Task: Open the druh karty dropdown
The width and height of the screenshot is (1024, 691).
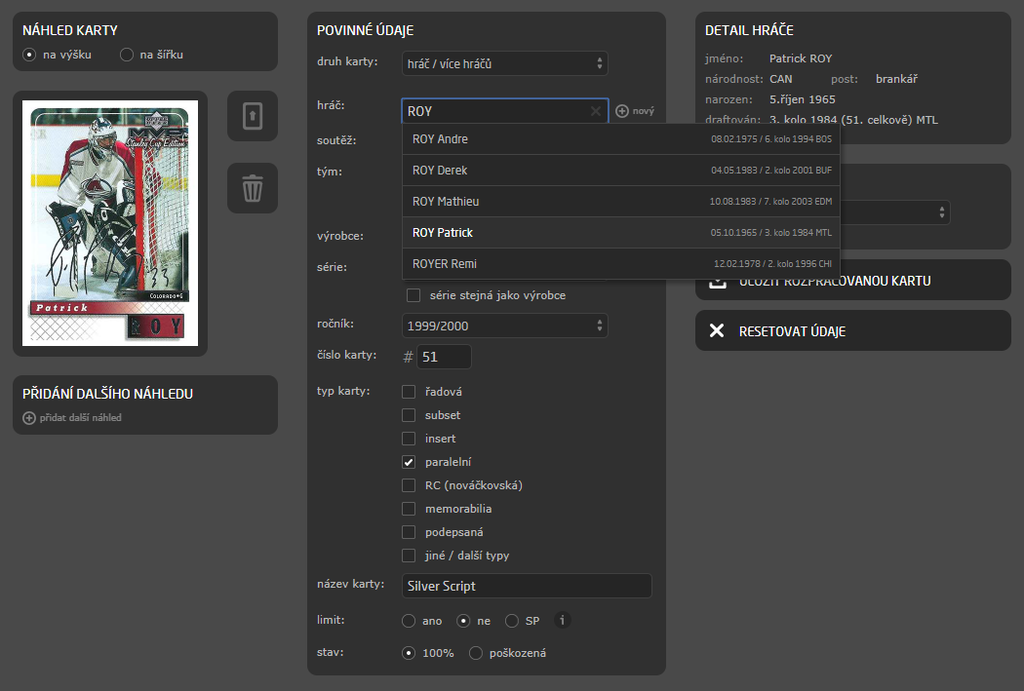Action: pos(505,63)
